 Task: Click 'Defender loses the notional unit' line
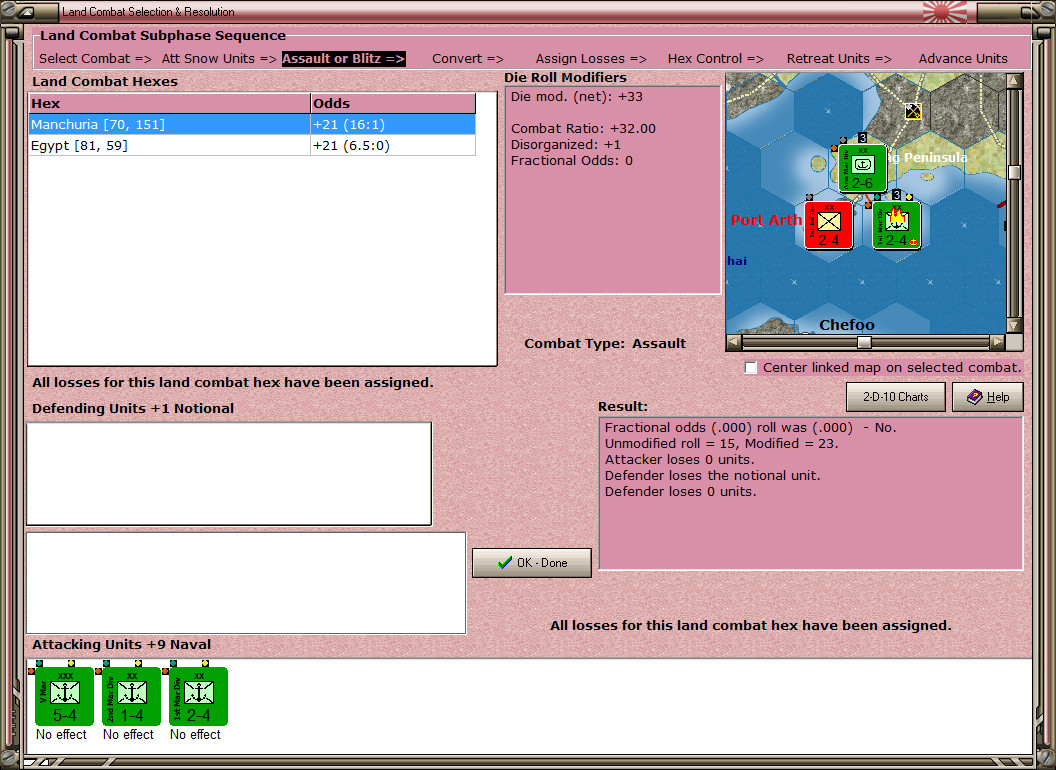pos(713,476)
